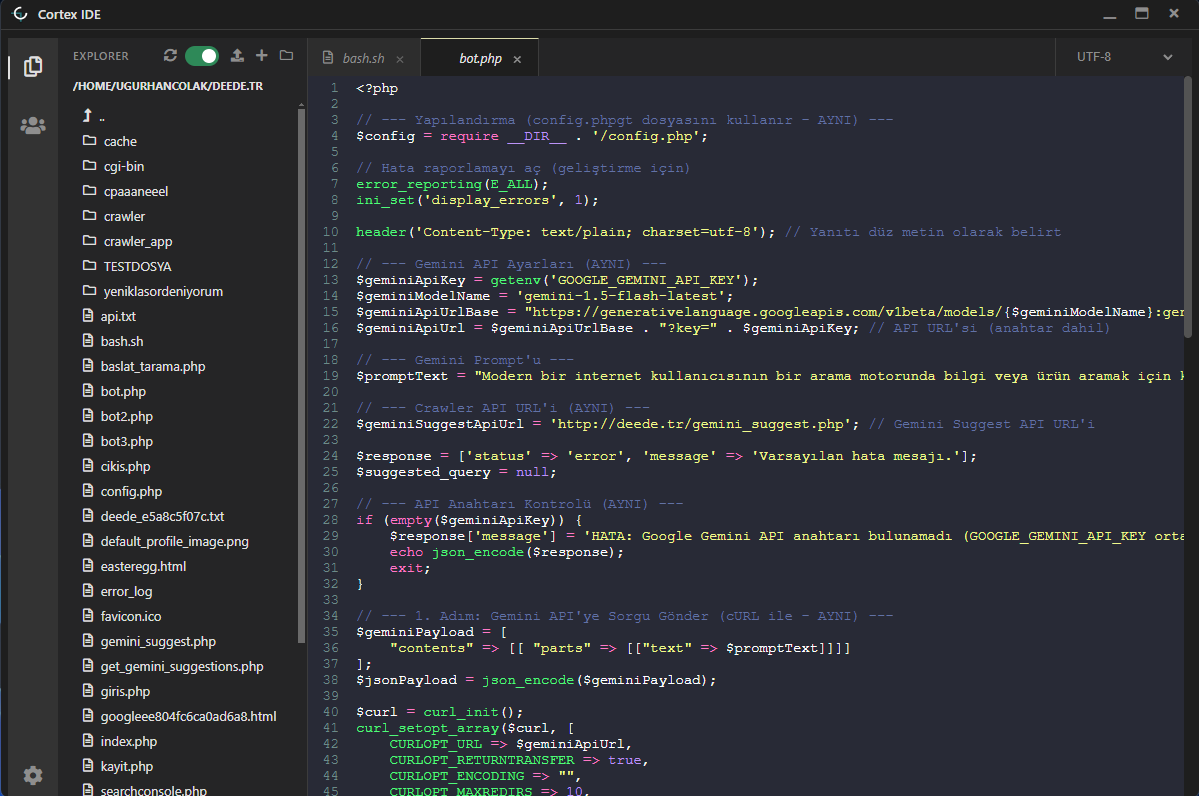Open the UTF-8 encoding dropdown
Viewport: 1199px width, 796px height.
click(1124, 57)
